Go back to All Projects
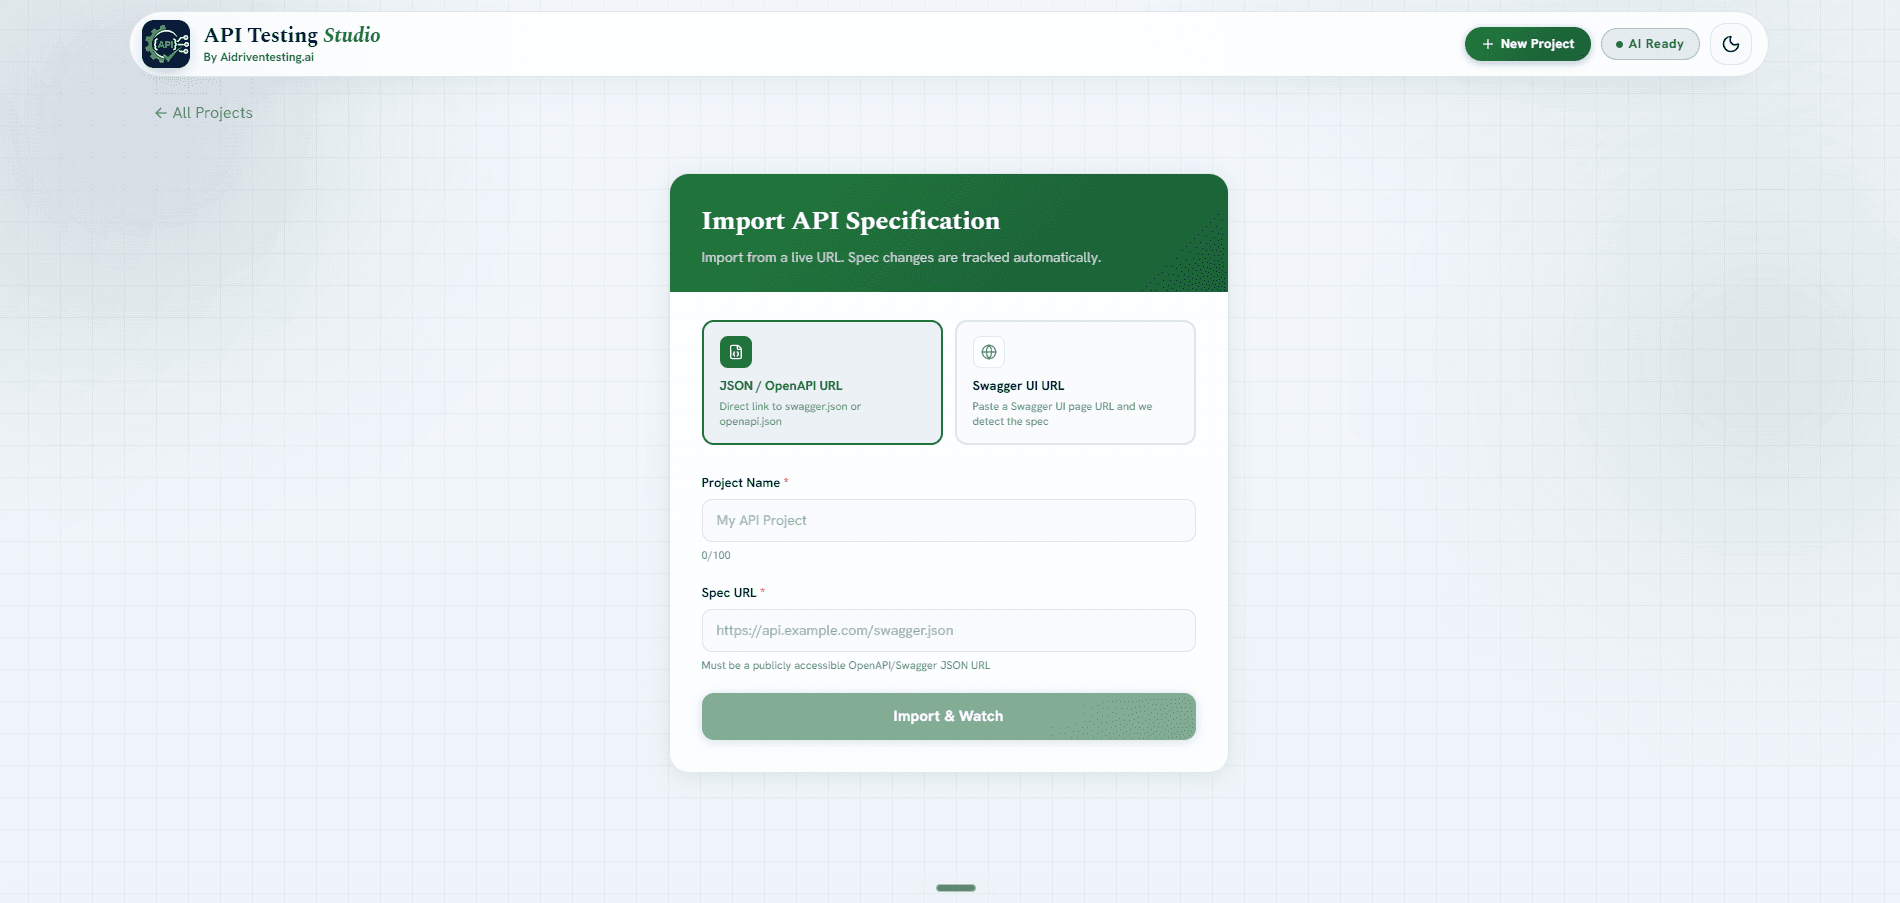This screenshot has height=903, width=1900. 204,113
